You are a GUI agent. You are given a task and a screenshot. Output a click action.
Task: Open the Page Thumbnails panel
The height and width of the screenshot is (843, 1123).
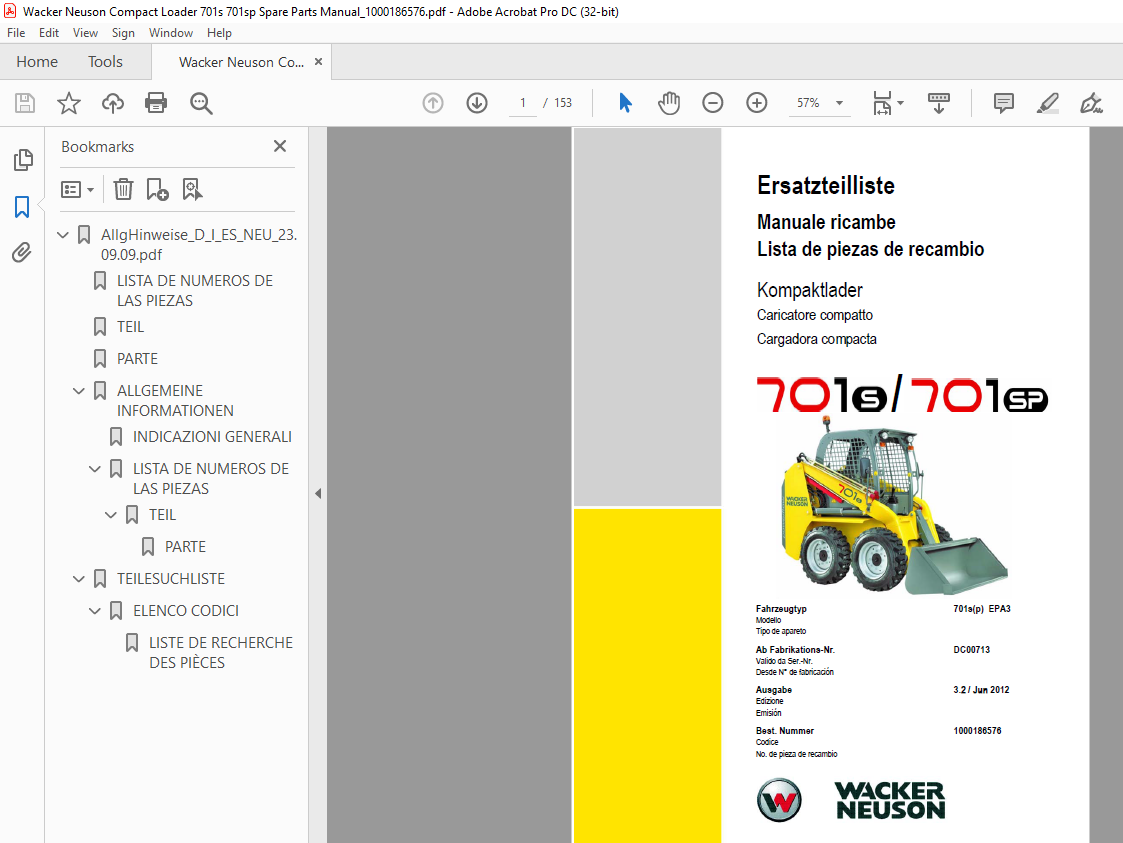[23, 160]
